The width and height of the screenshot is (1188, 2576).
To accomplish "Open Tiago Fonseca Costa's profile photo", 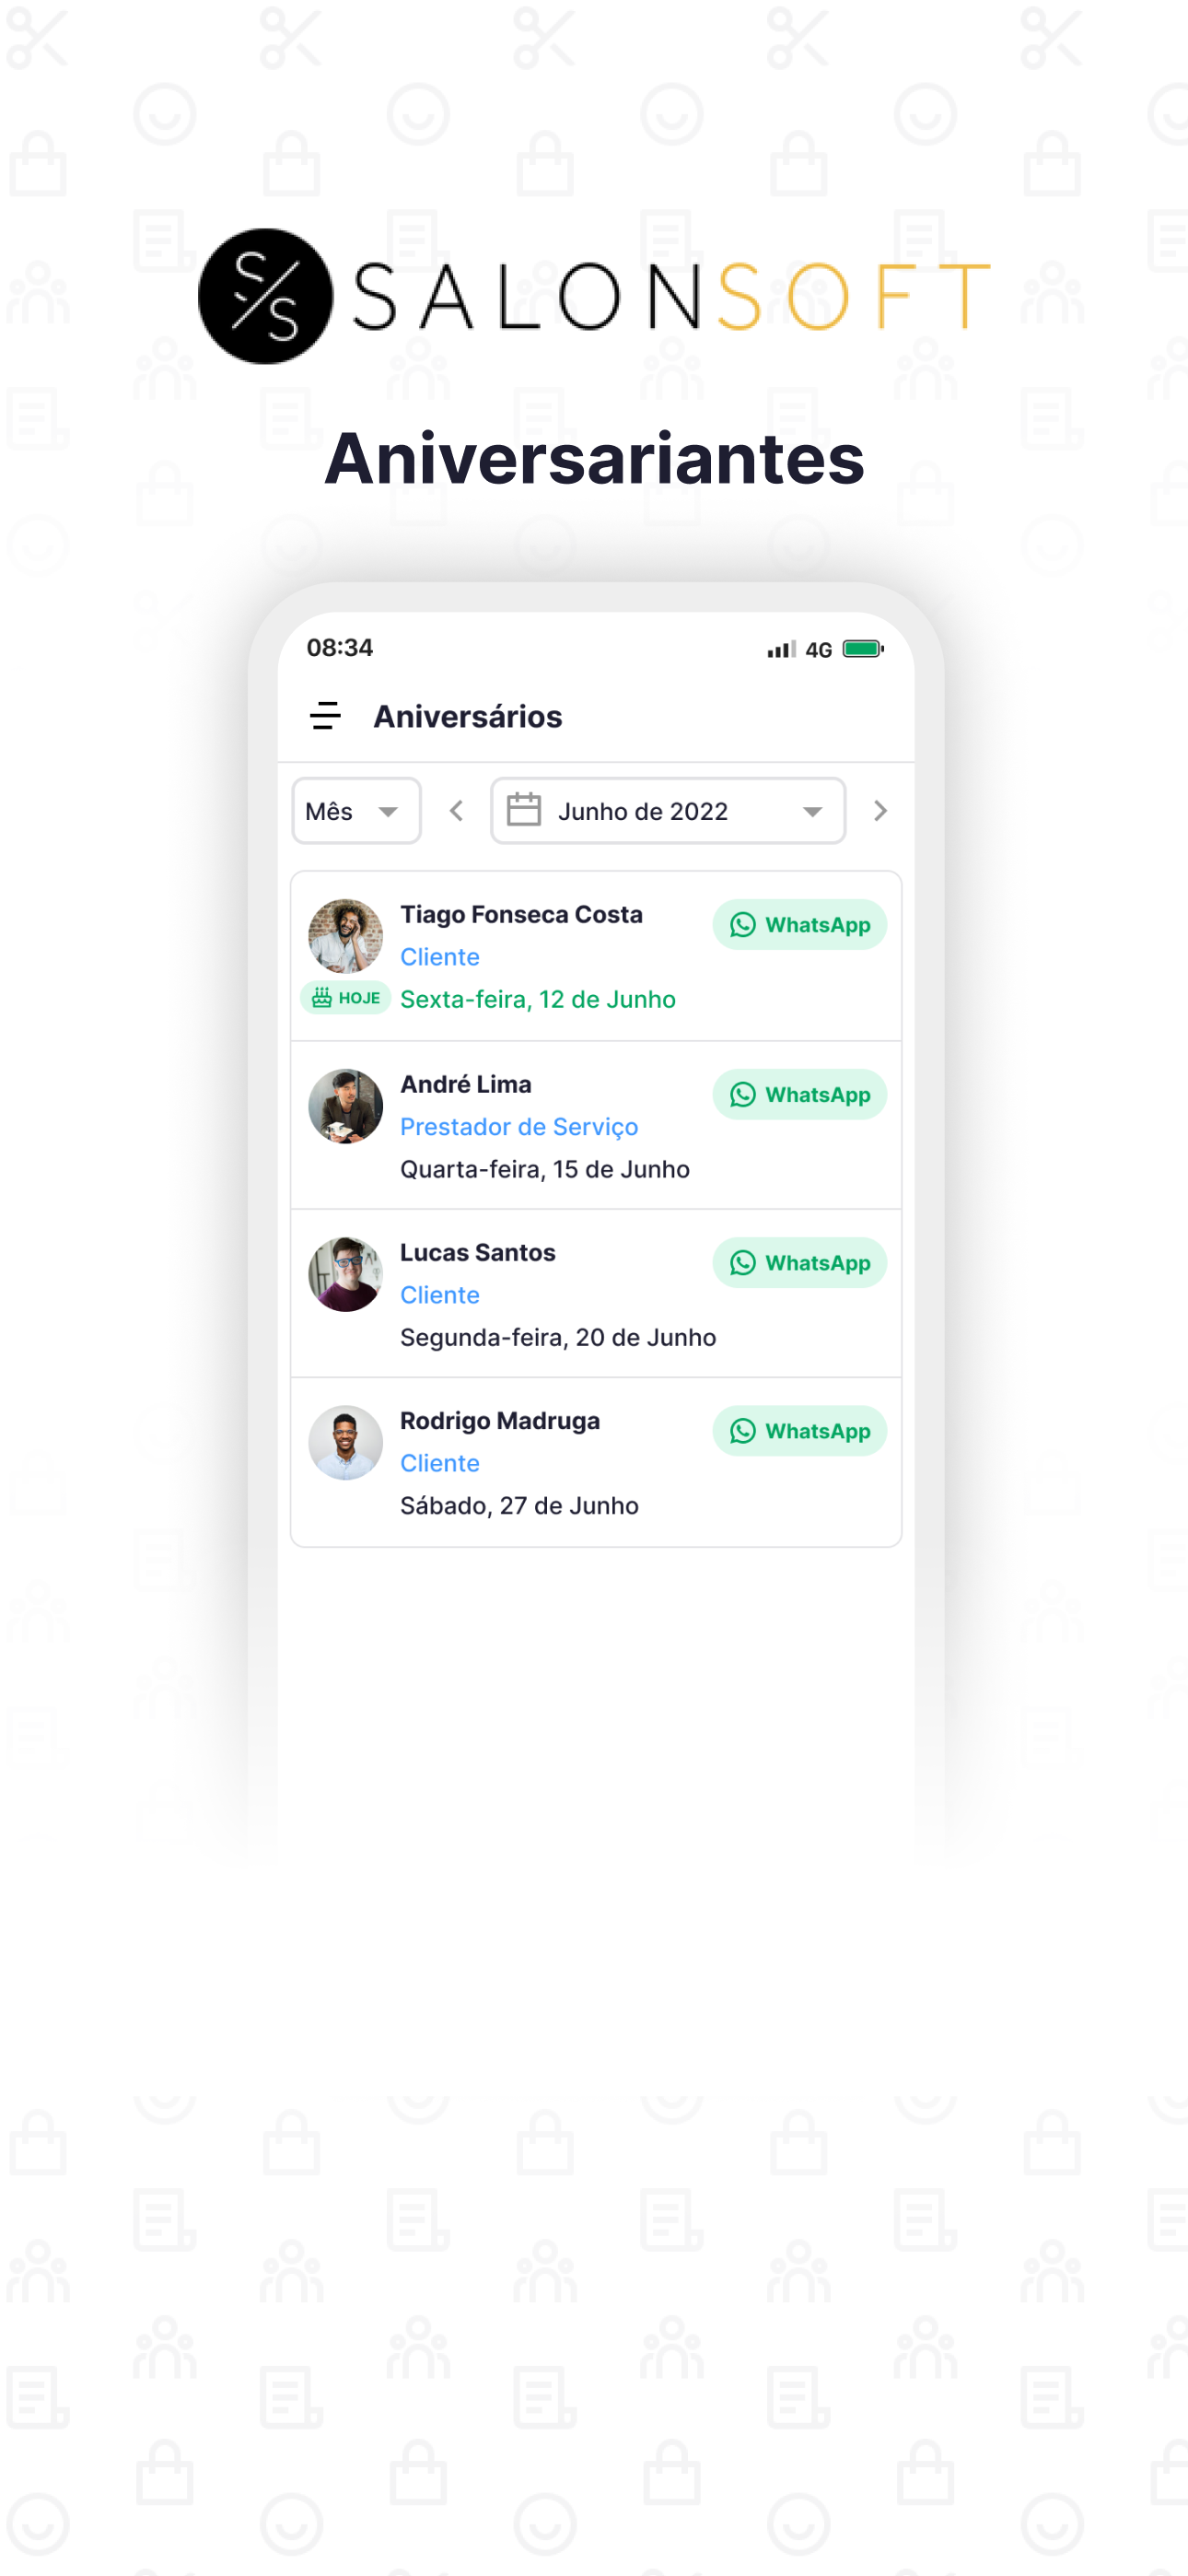I will tap(345, 936).
